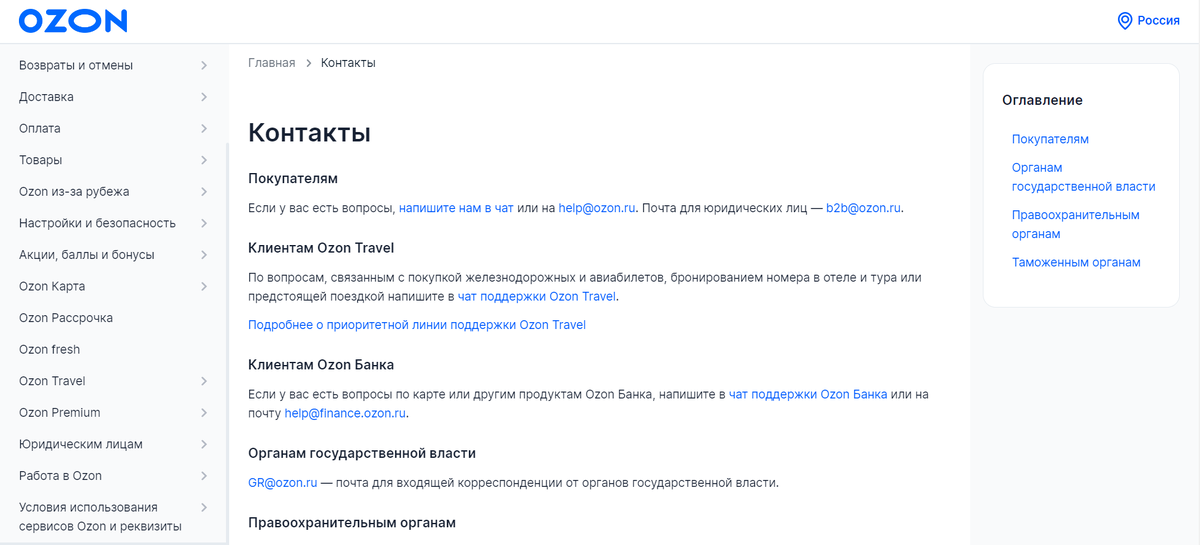Click the GR@ozon.ru email link
The height and width of the screenshot is (545, 1200).
[x=283, y=482]
